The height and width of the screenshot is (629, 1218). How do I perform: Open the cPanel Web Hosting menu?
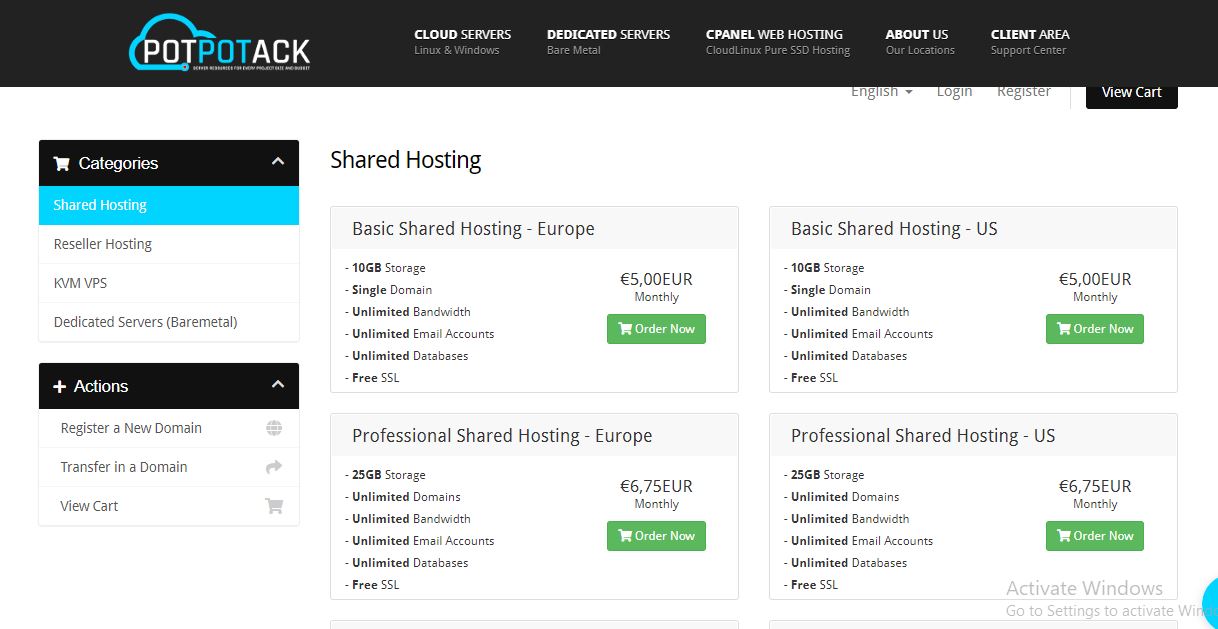point(777,41)
